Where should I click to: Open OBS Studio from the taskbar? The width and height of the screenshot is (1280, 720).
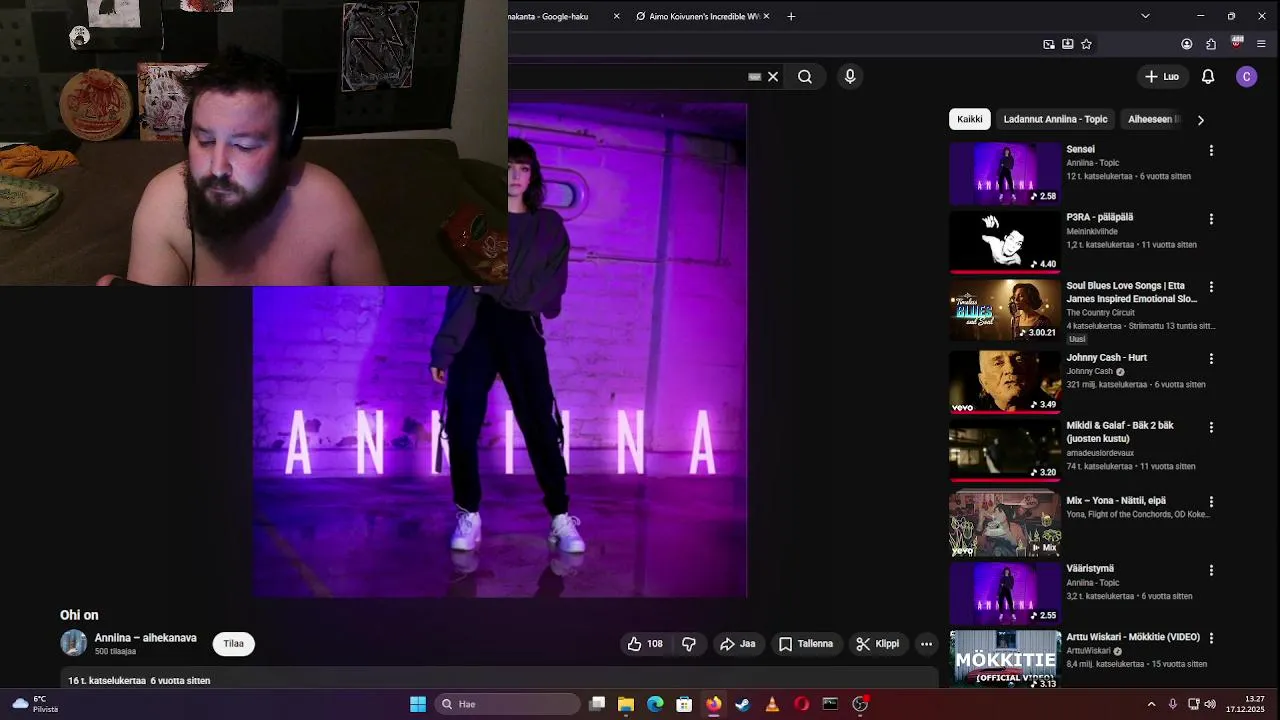(x=860, y=704)
